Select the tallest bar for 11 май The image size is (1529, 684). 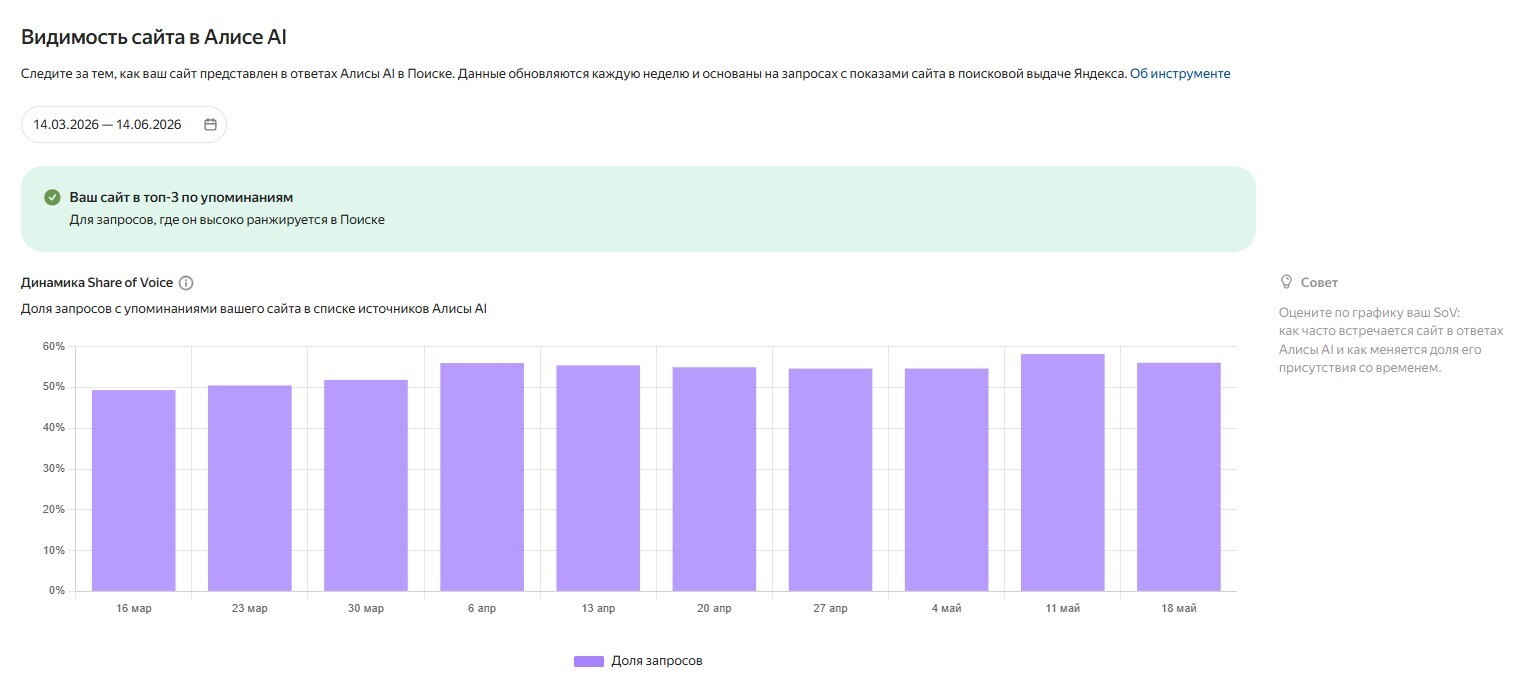pyautogui.click(x=1063, y=472)
